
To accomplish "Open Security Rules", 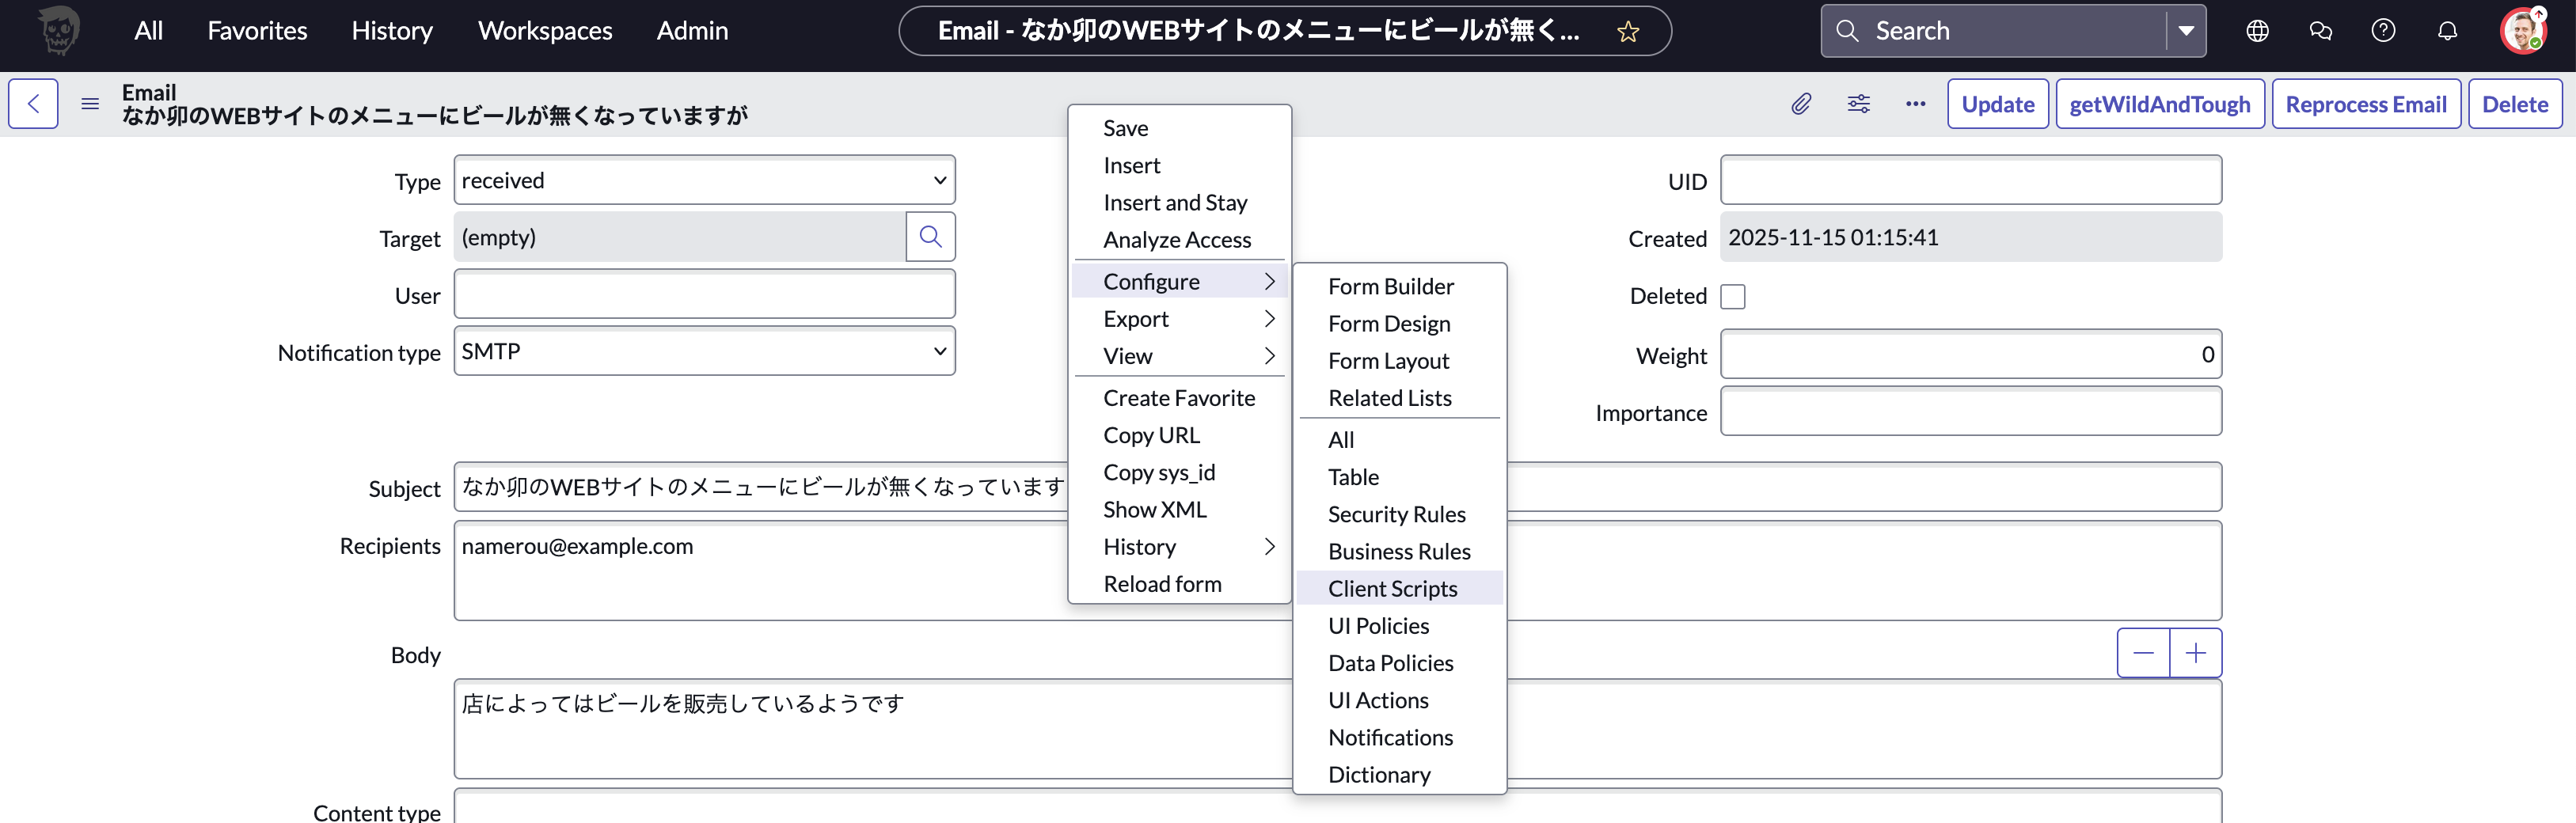I will [1399, 514].
